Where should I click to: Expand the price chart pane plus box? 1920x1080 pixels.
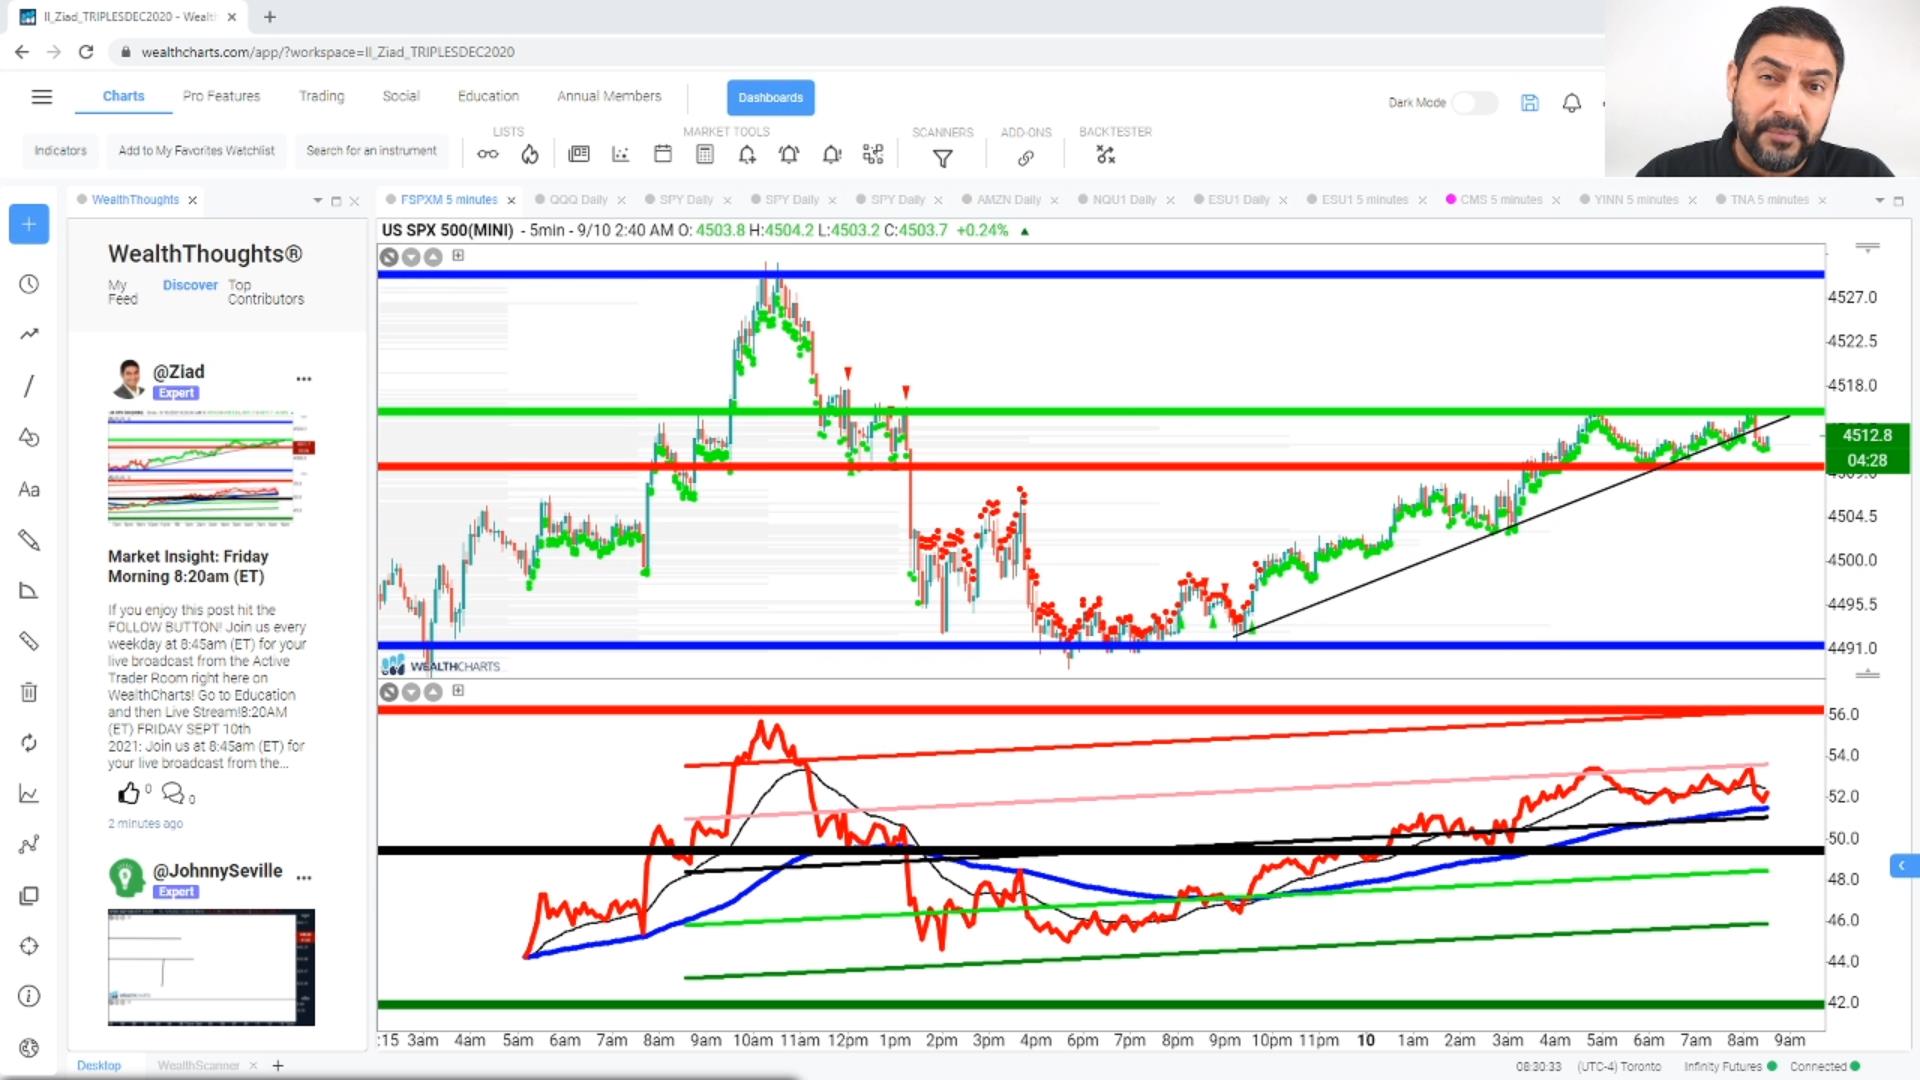(458, 255)
